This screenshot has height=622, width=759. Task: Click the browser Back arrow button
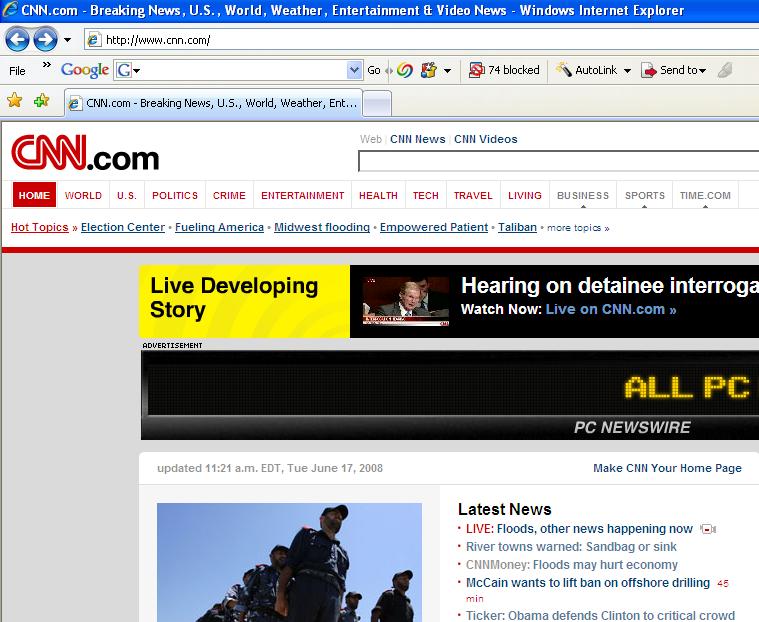coord(18,40)
